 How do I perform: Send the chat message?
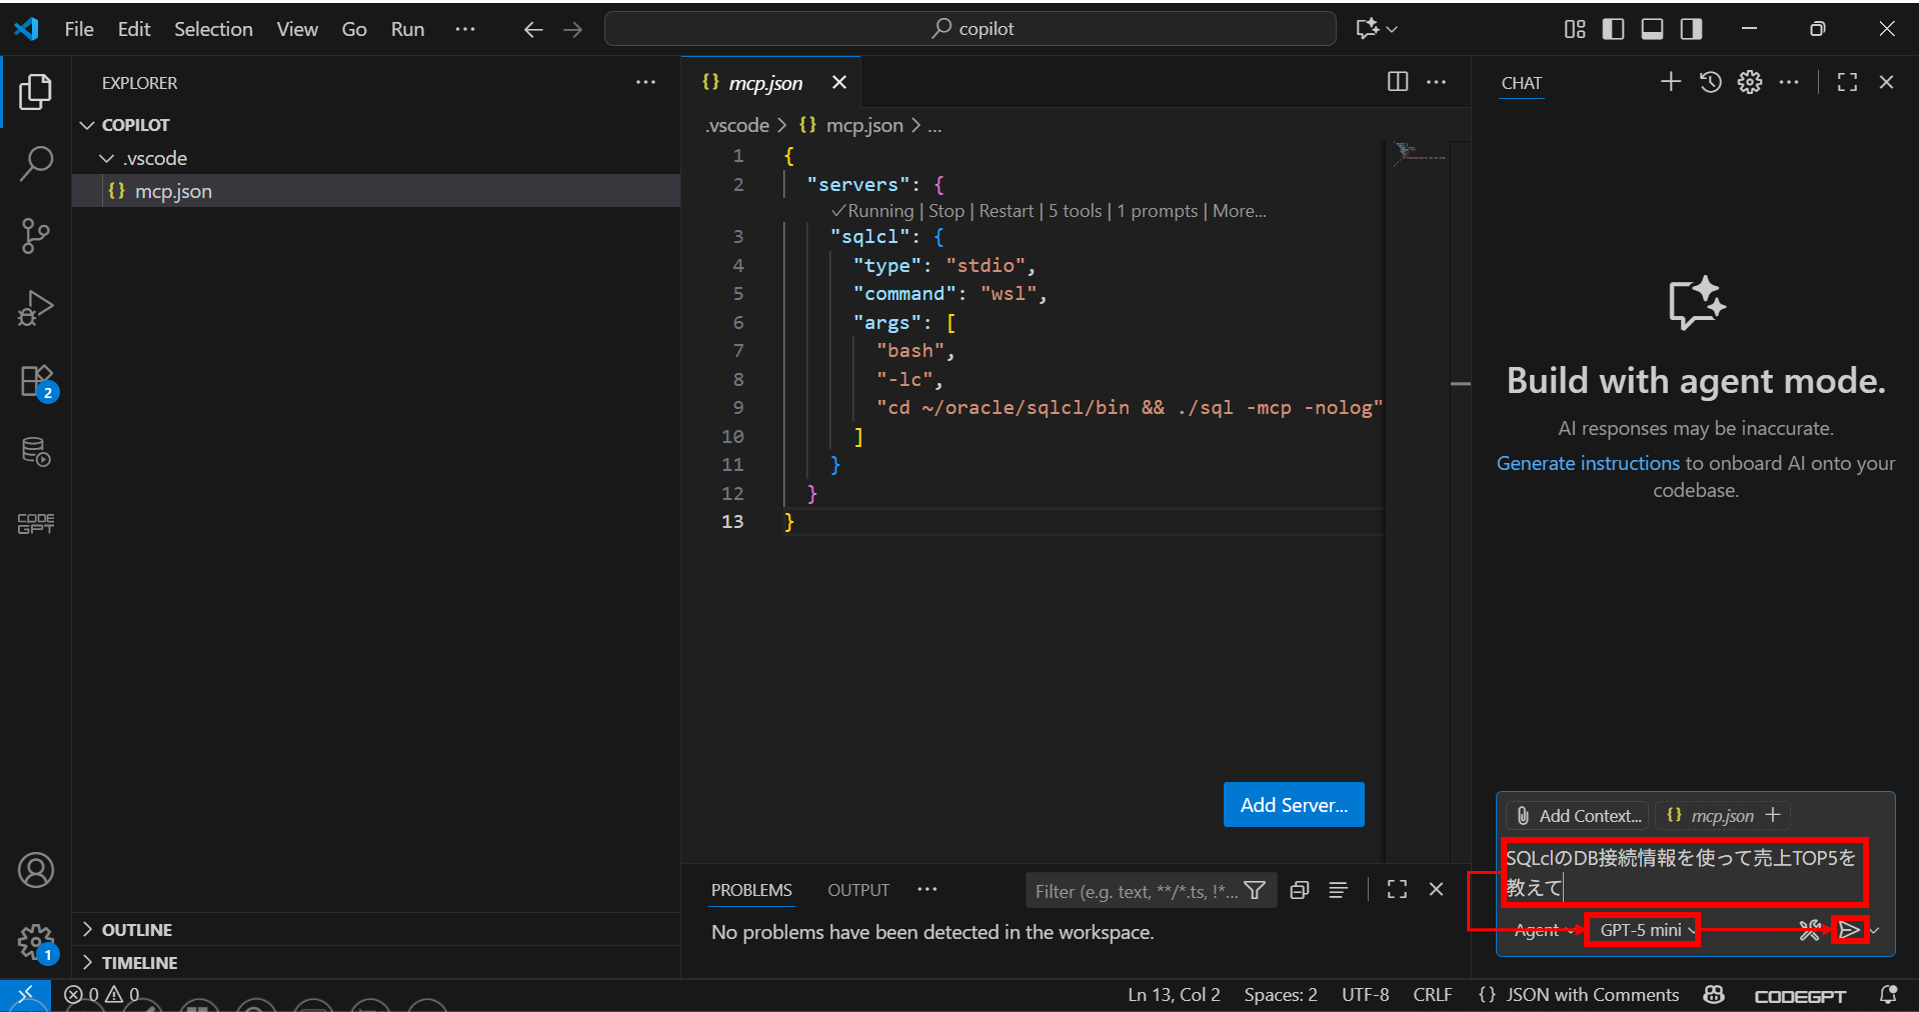point(1849,930)
